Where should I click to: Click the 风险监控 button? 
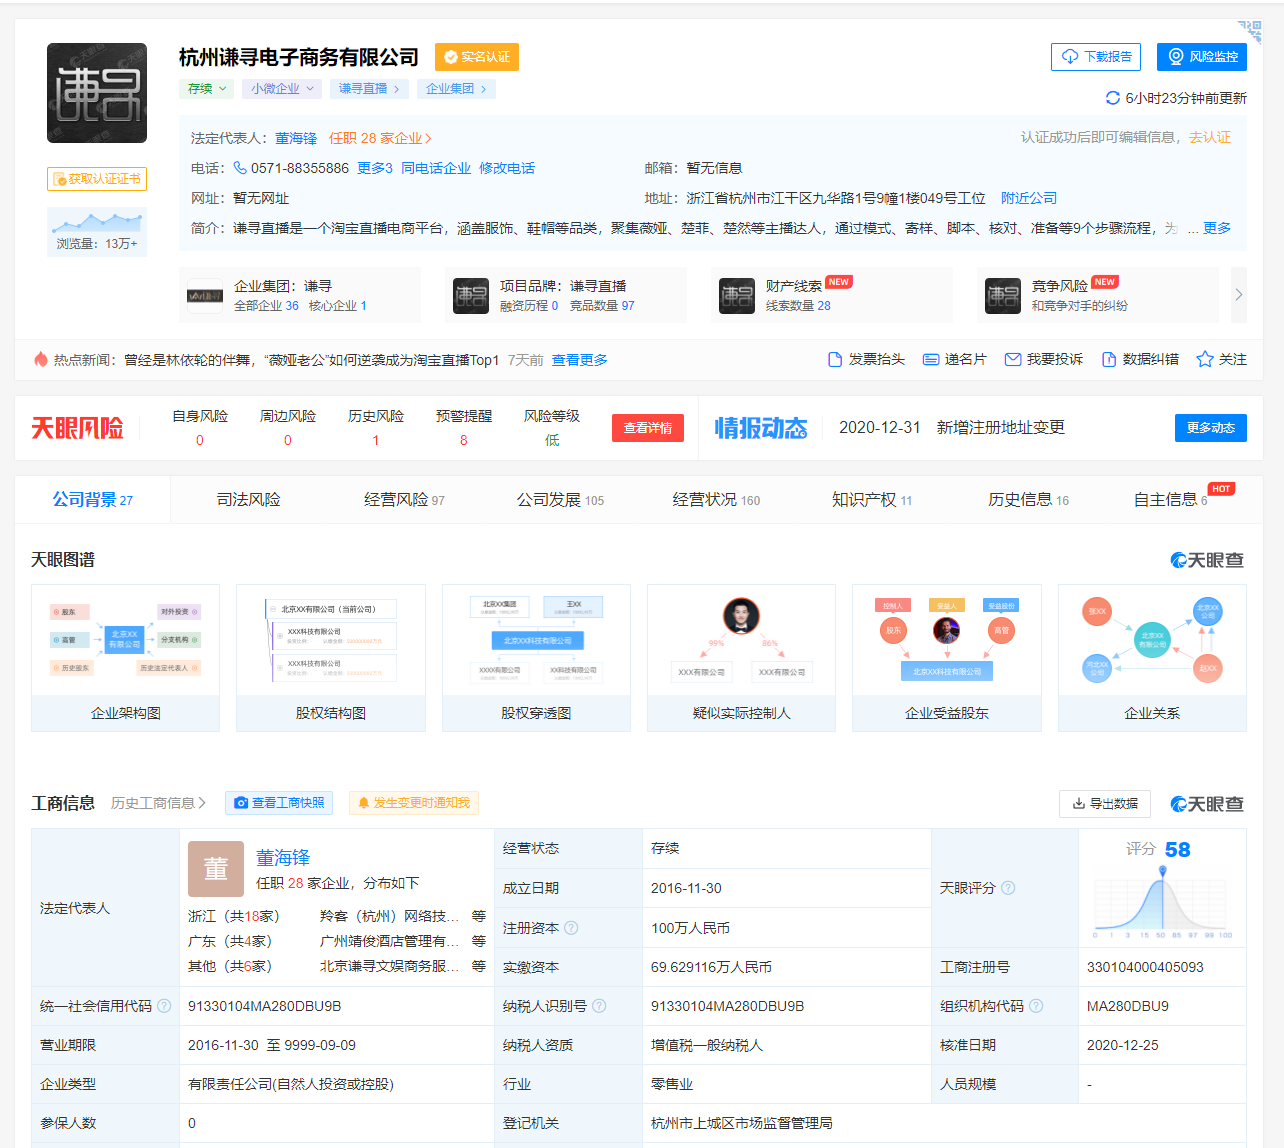1202,57
